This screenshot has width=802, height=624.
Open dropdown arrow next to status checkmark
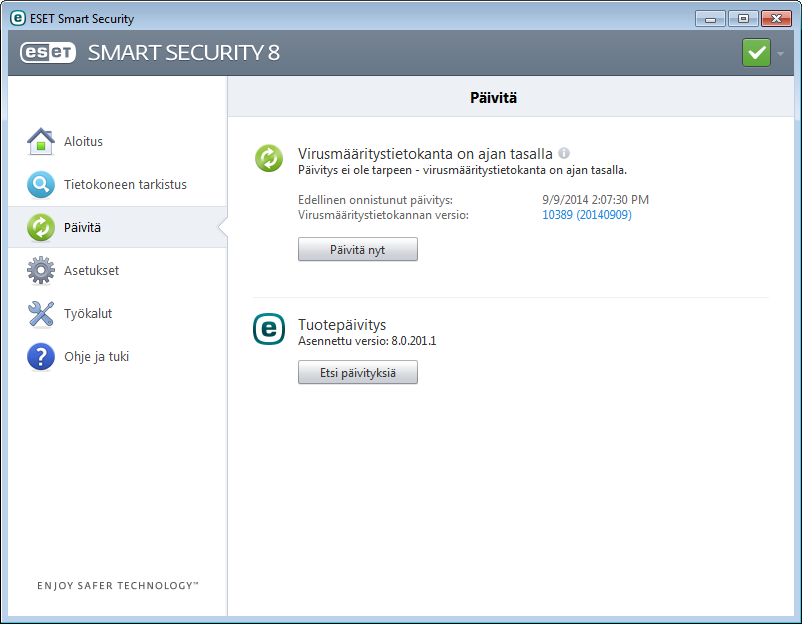coord(781,53)
